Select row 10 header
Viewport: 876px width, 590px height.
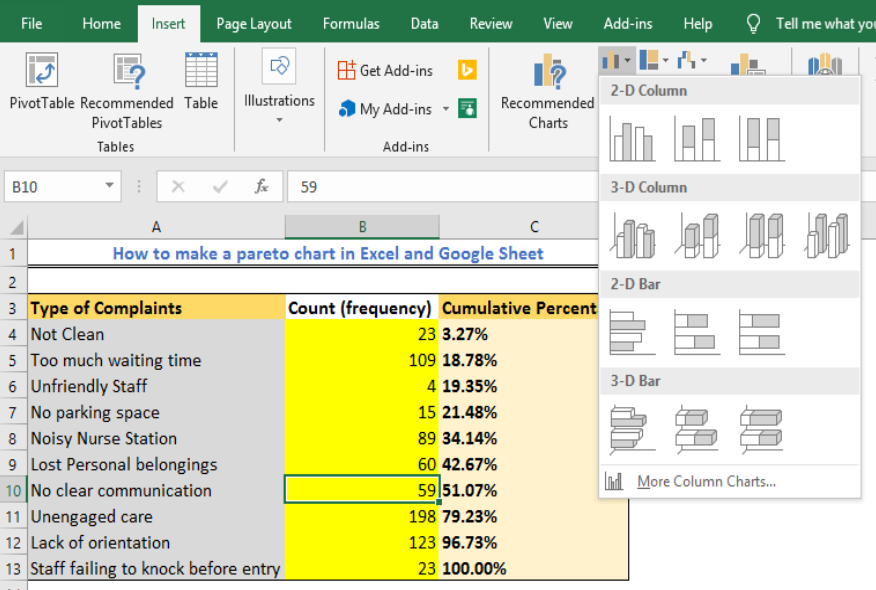tap(13, 490)
